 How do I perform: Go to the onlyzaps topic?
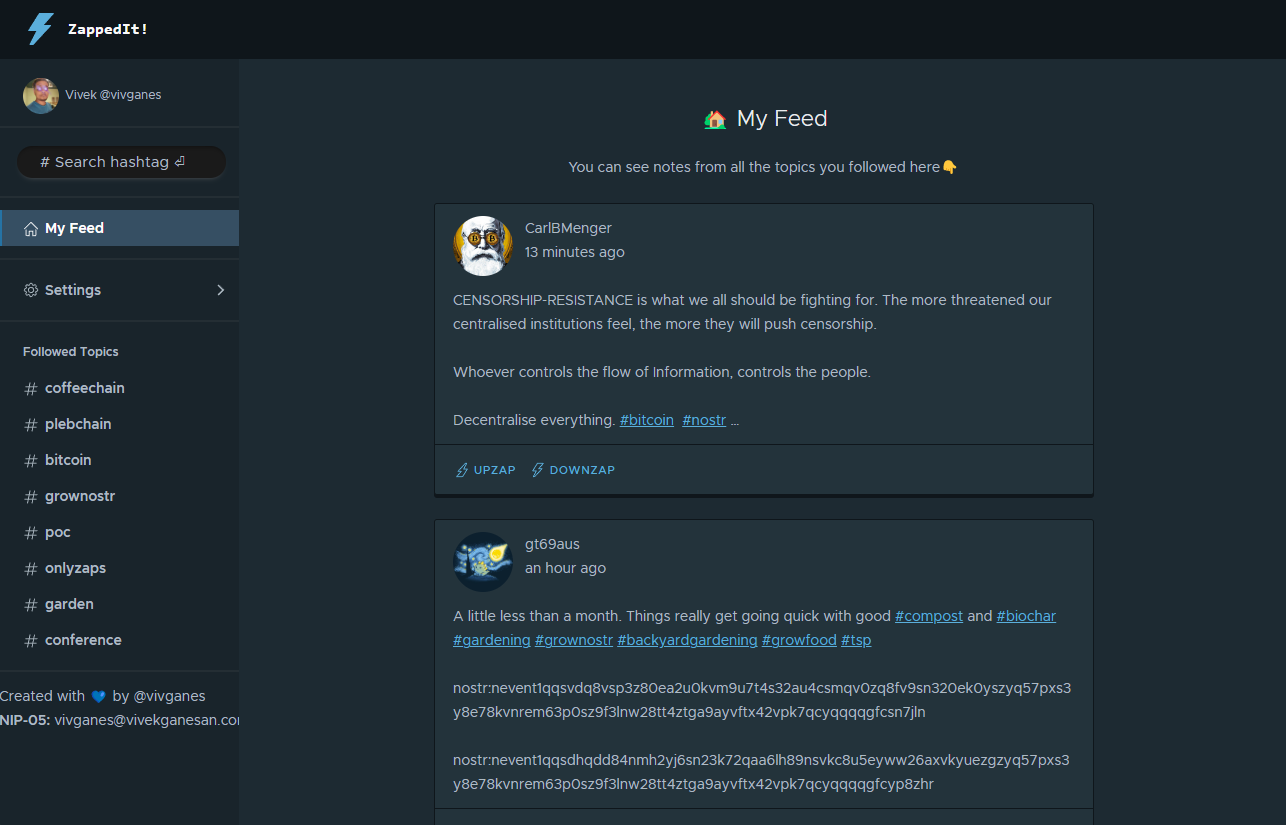coord(75,568)
